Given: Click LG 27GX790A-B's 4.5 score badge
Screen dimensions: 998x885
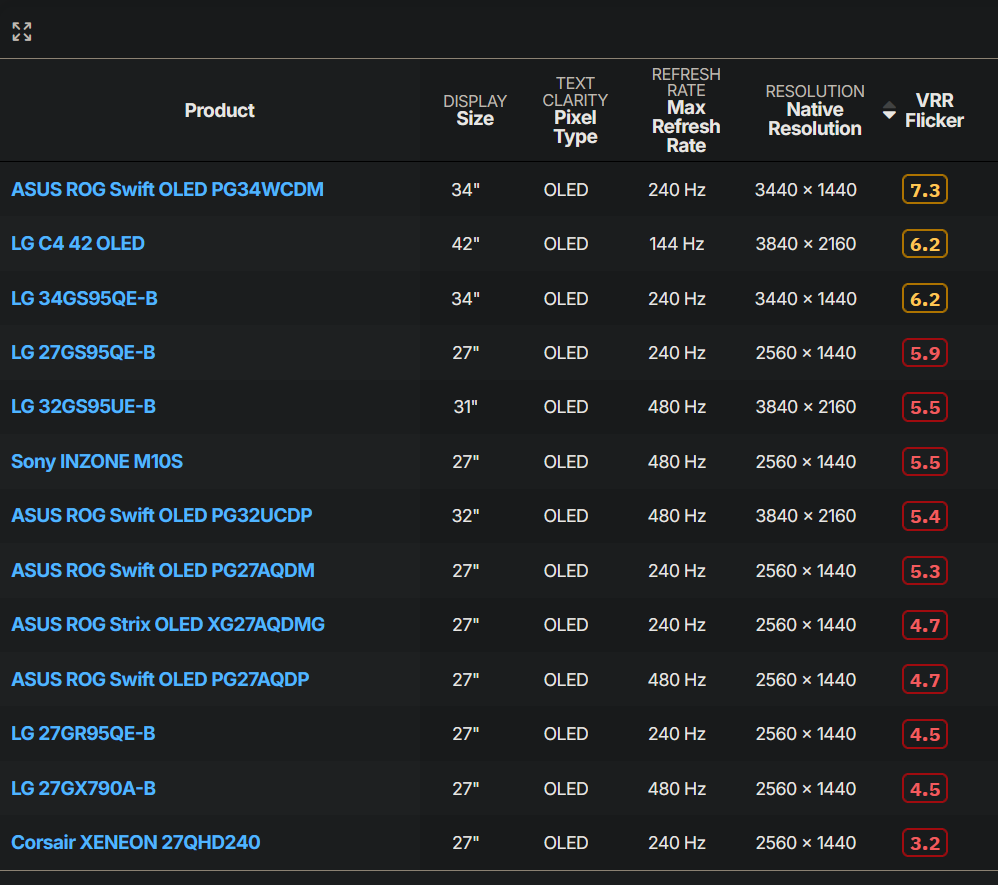Looking at the screenshot, I should (x=925, y=789).
